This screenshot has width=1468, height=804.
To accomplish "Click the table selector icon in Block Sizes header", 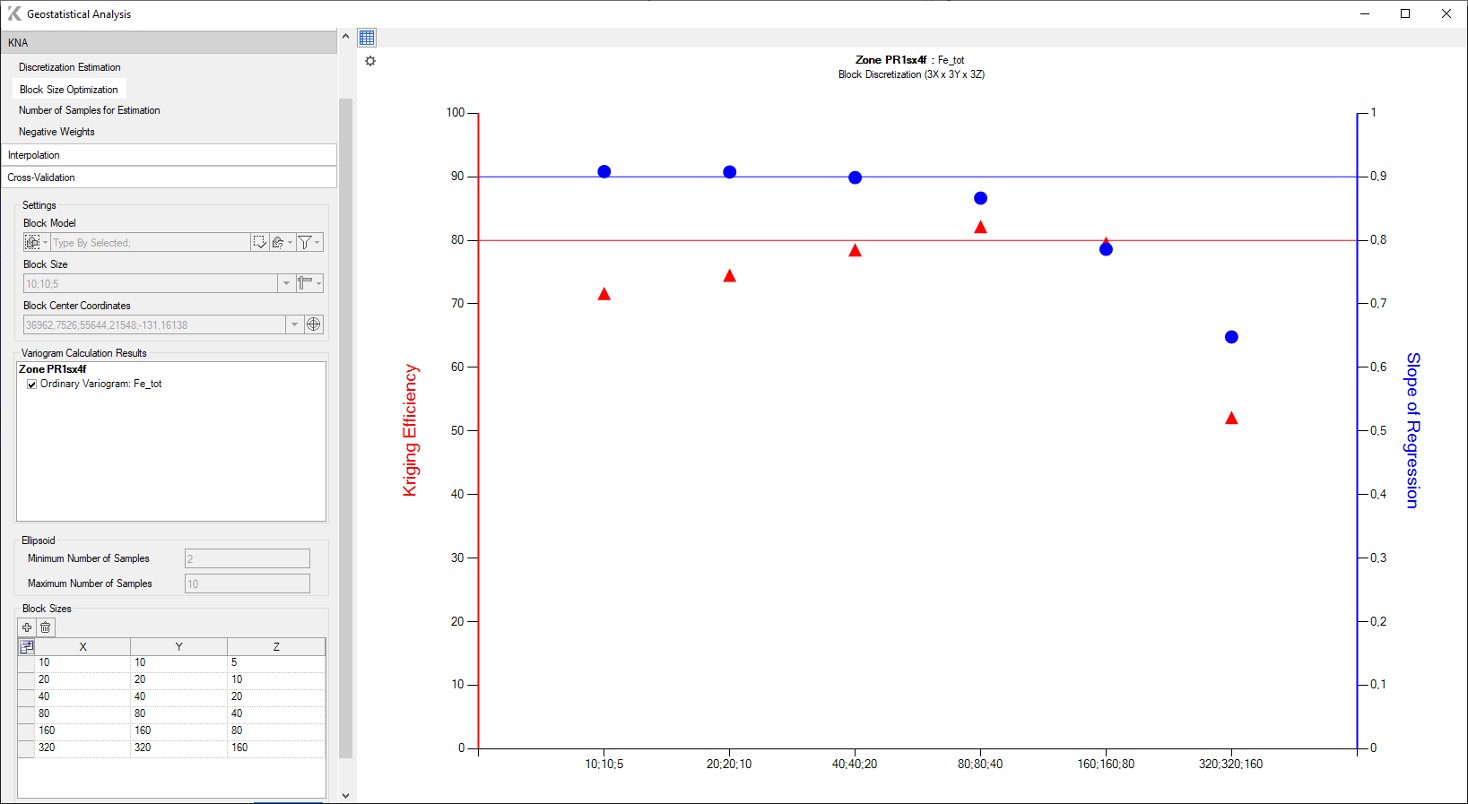I will (x=27, y=646).
